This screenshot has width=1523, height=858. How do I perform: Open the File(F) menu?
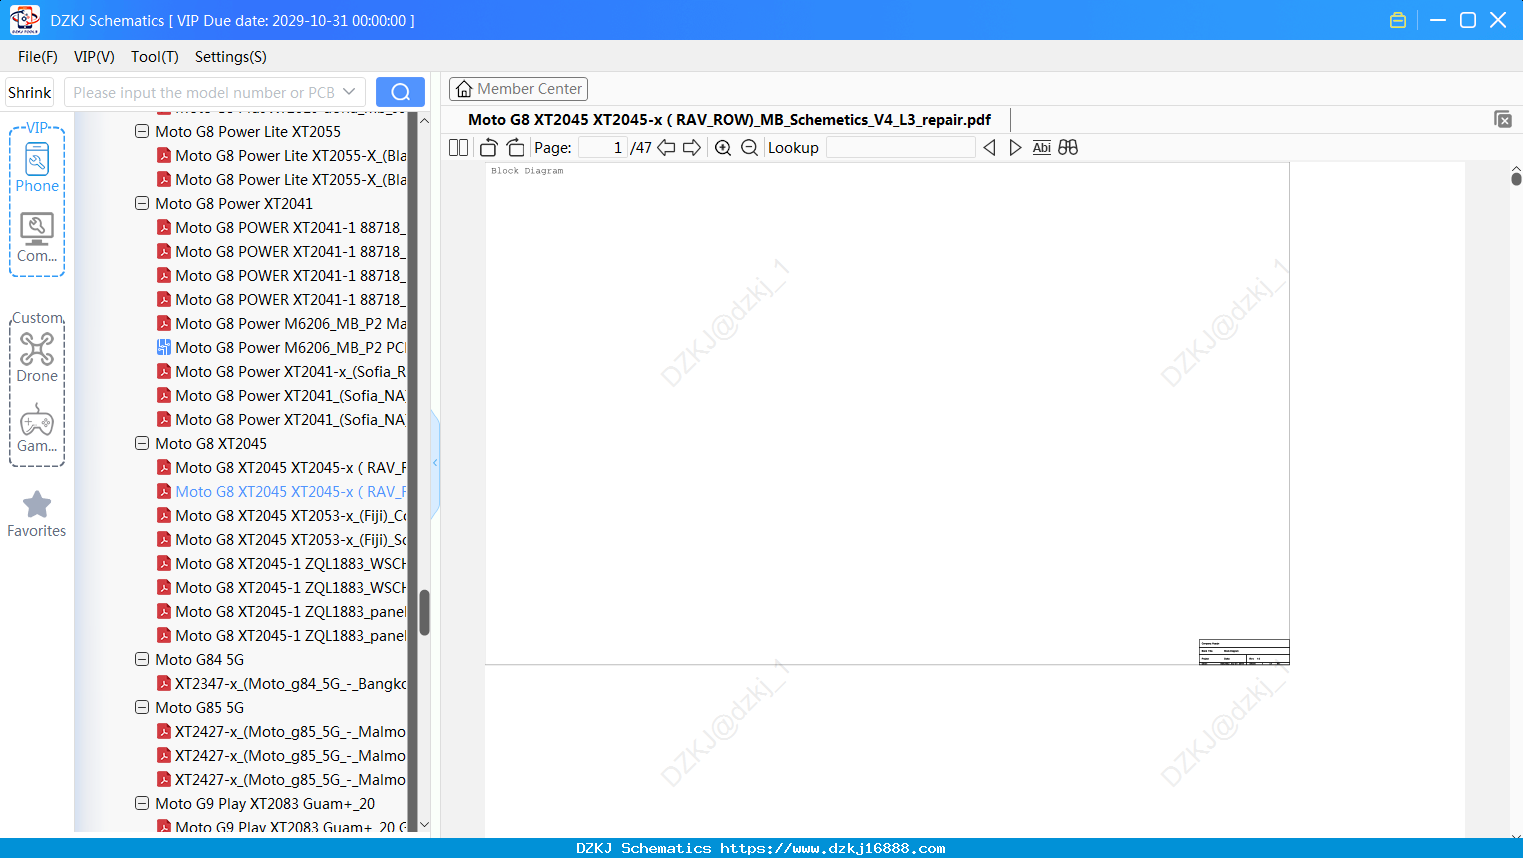point(38,57)
